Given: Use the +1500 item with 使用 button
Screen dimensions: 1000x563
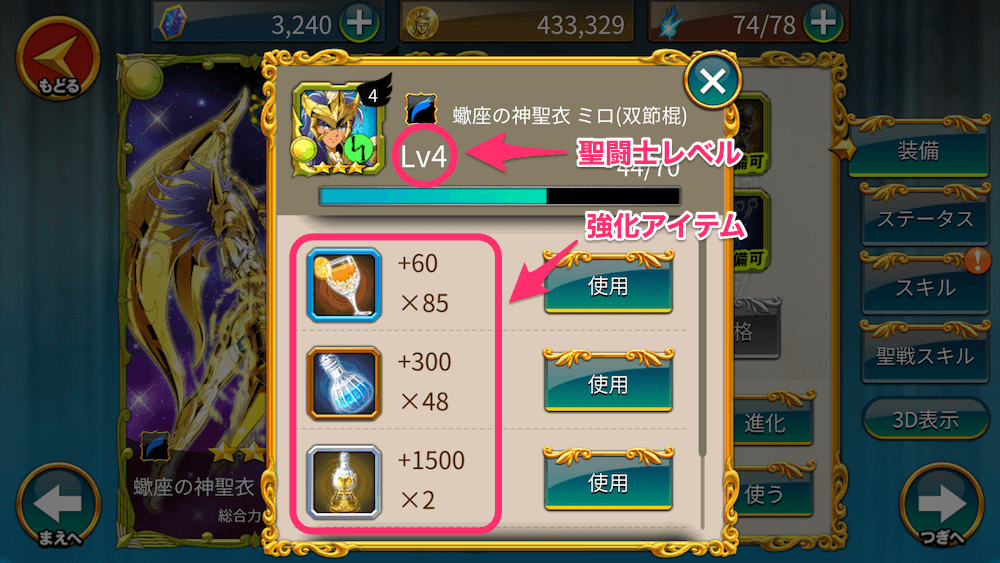Looking at the screenshot, I should (608, 481).
